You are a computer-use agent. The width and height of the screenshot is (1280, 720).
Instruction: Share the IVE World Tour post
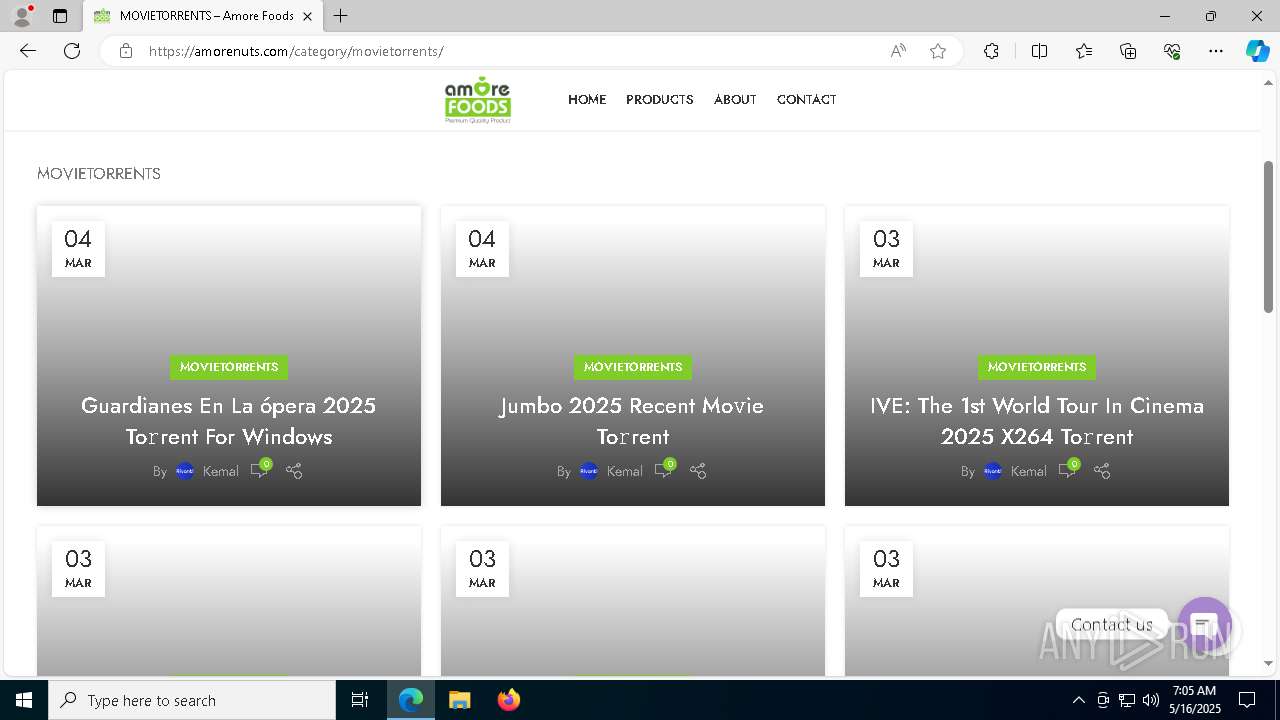tap(1102, 470)
